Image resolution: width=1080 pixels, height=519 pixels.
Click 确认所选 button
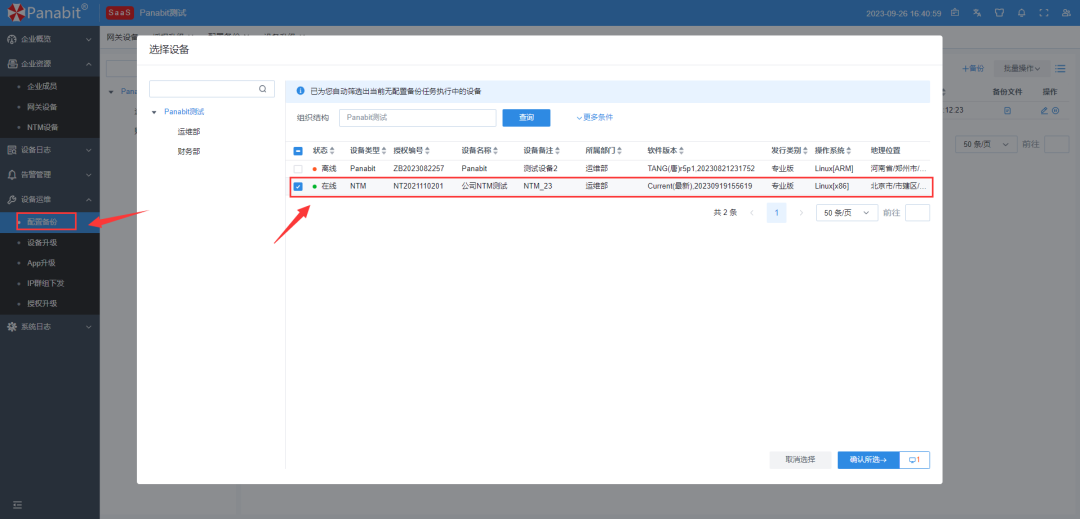click(869, 460)
